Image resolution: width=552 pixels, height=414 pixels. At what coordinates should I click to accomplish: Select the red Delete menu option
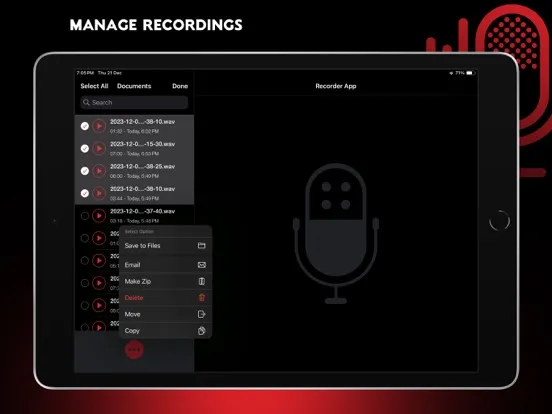coord(165,298)
